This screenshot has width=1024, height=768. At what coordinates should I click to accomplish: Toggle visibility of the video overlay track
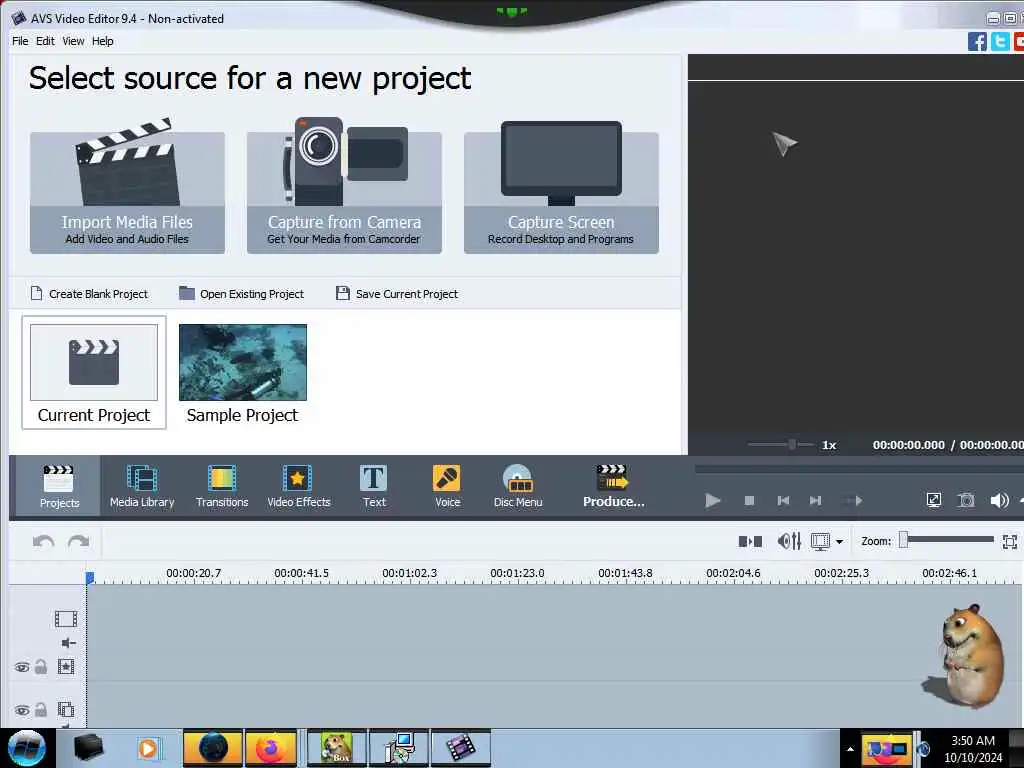pyautogui.click(x=22, y=710)
